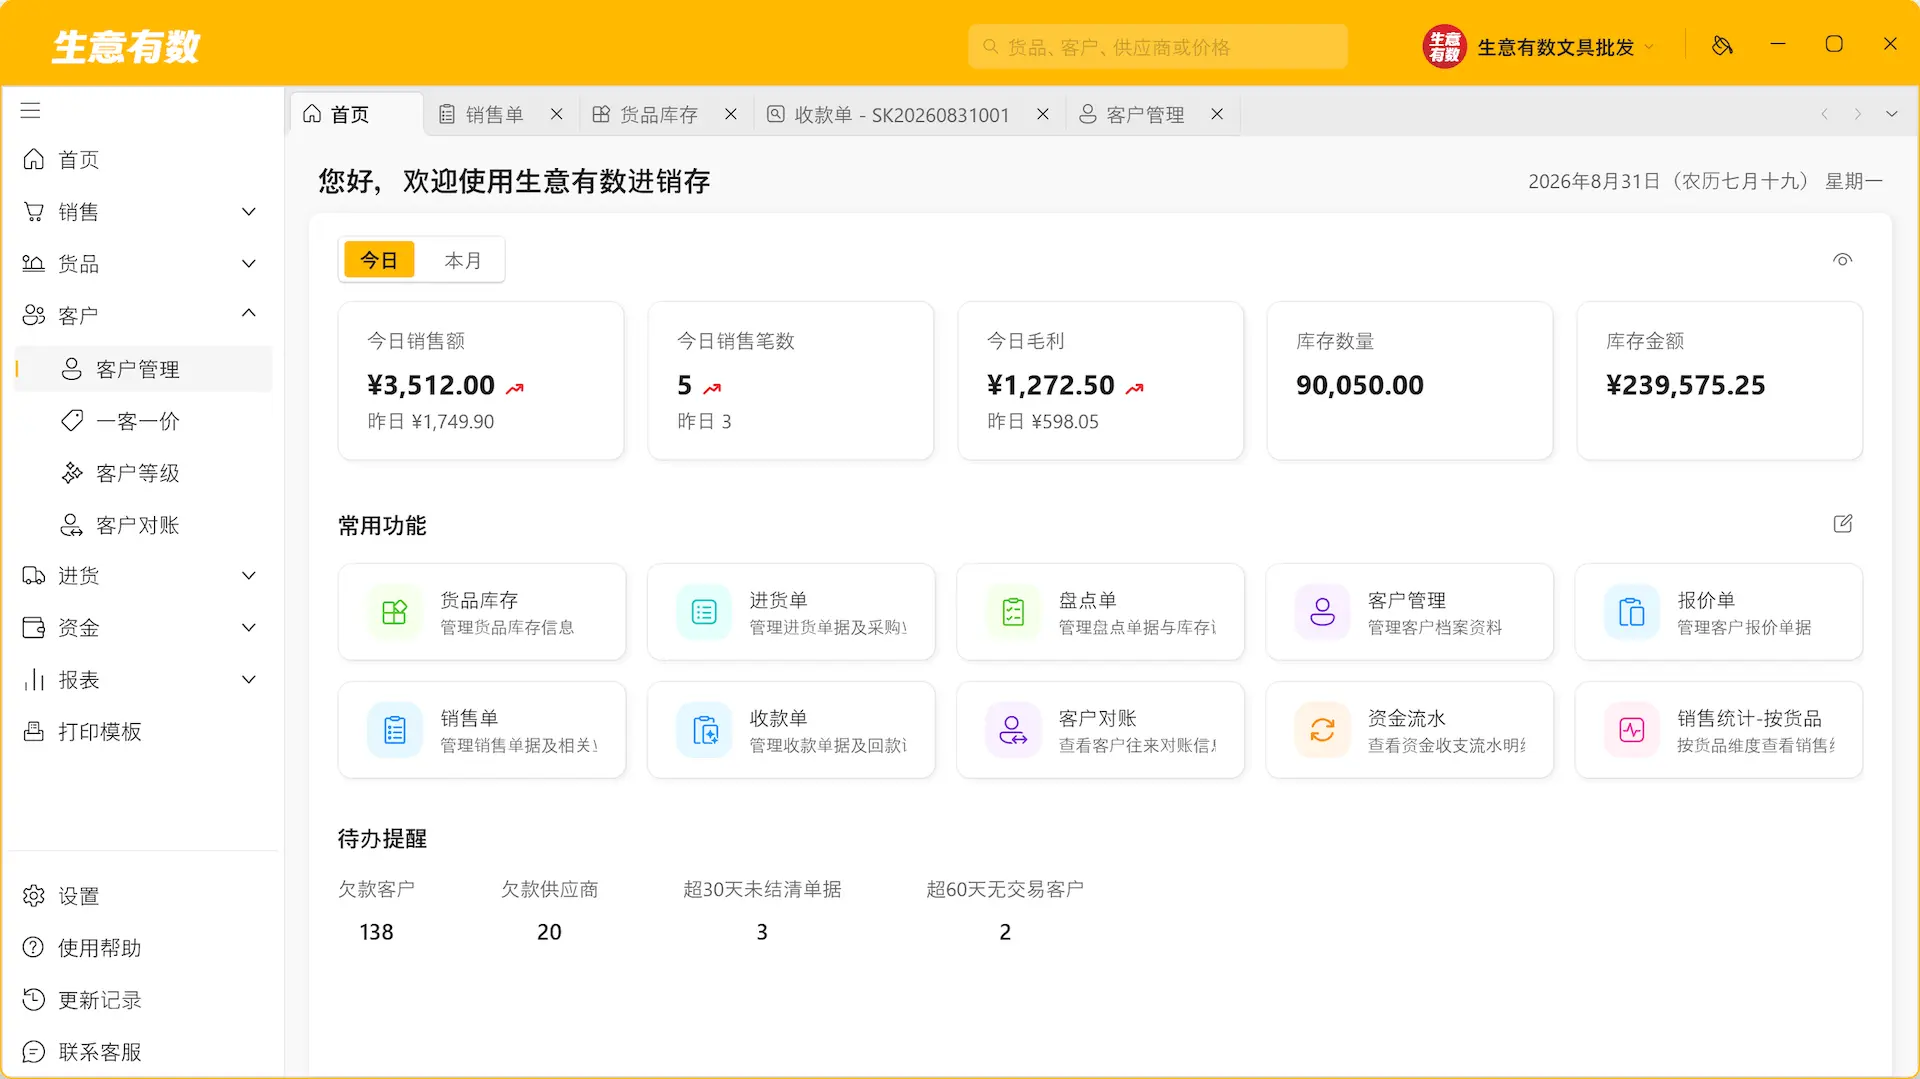1920x1079 pixels.
Task: Open 客户对账 in the sidebar submenu
Action: point(143,525)
